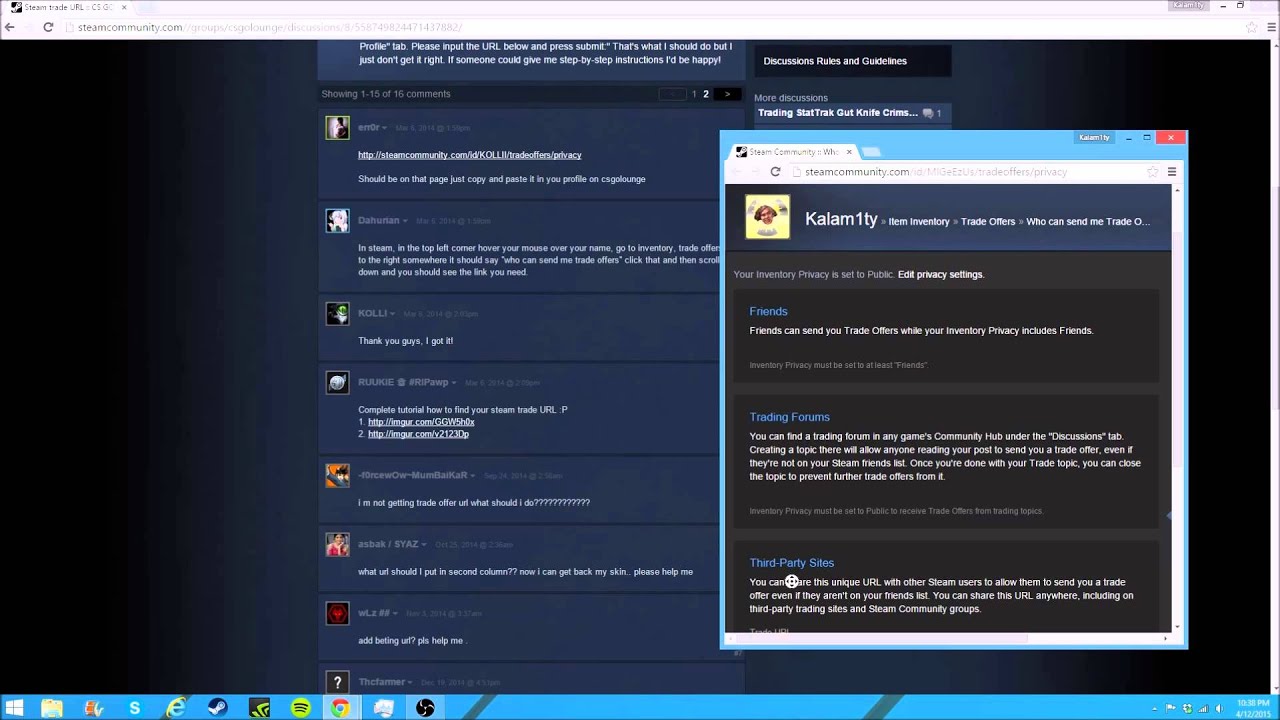The image size is (1280, 720).
Task: Open the Trading Forums section heading
Action: [x=789, y=417]
